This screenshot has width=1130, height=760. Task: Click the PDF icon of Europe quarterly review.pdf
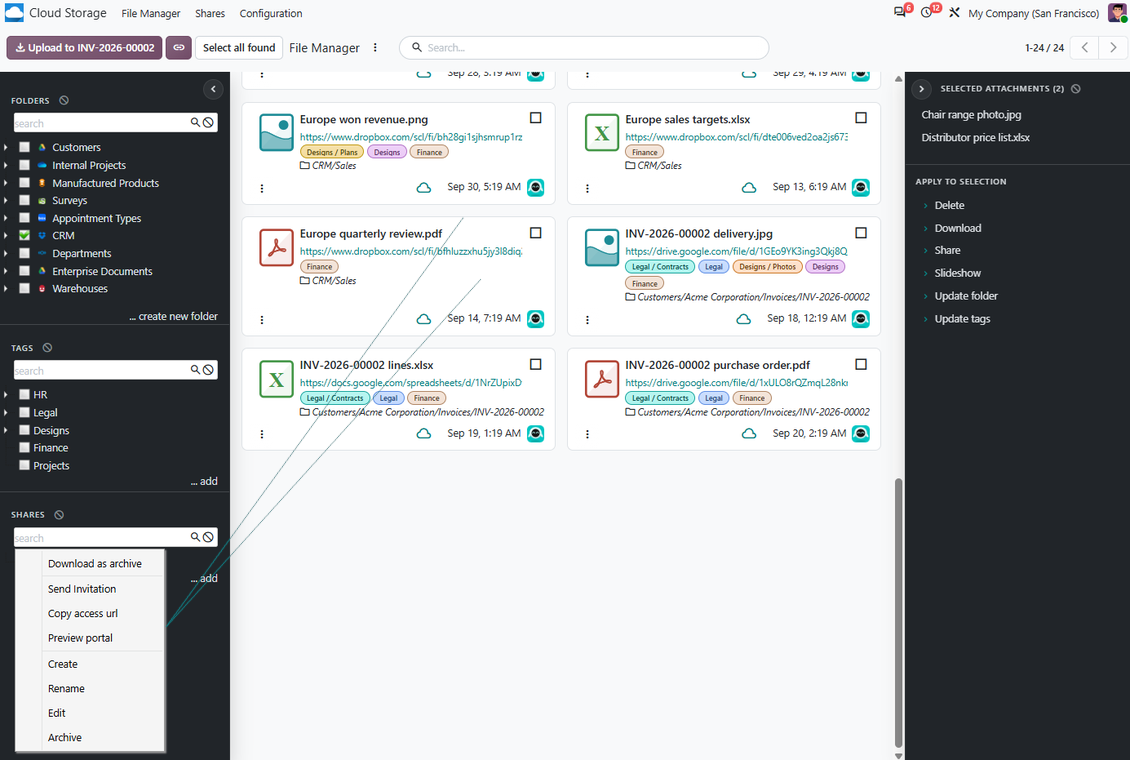coord(277,248)
